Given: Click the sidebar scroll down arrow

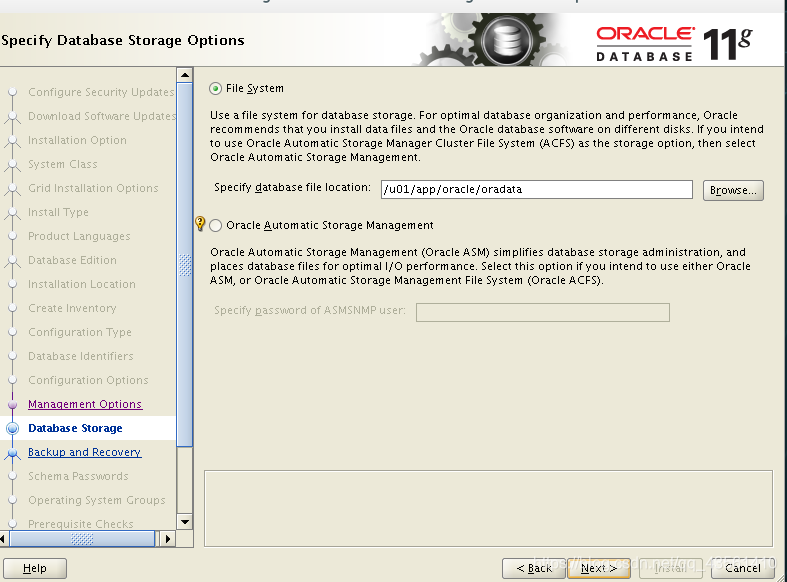Looking at the screenshot, I should [x=185, y=522].
